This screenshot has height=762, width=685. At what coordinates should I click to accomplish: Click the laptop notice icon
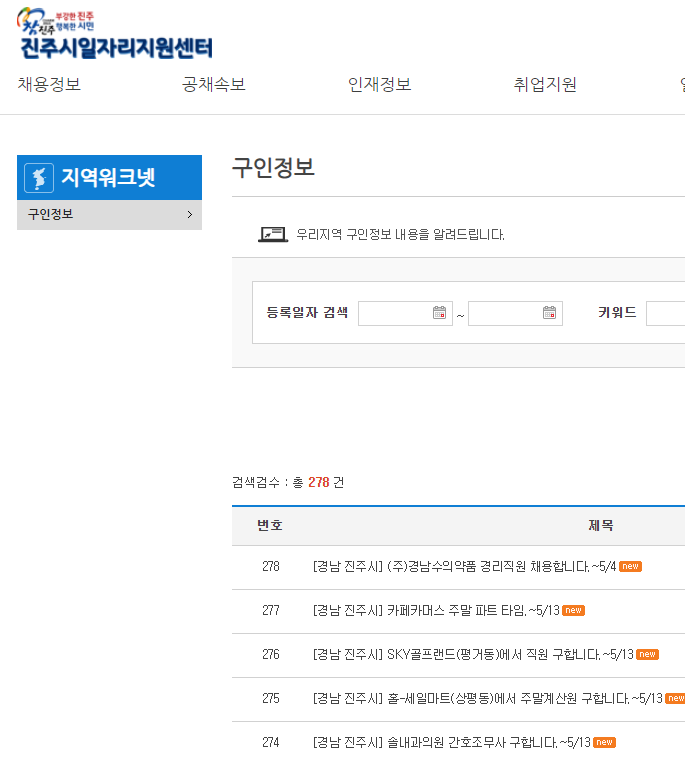tap(273, 234)
